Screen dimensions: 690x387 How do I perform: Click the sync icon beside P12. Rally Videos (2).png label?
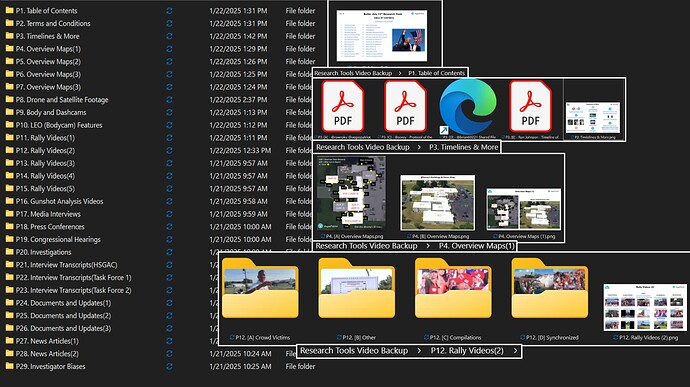[x=616, y=337]
